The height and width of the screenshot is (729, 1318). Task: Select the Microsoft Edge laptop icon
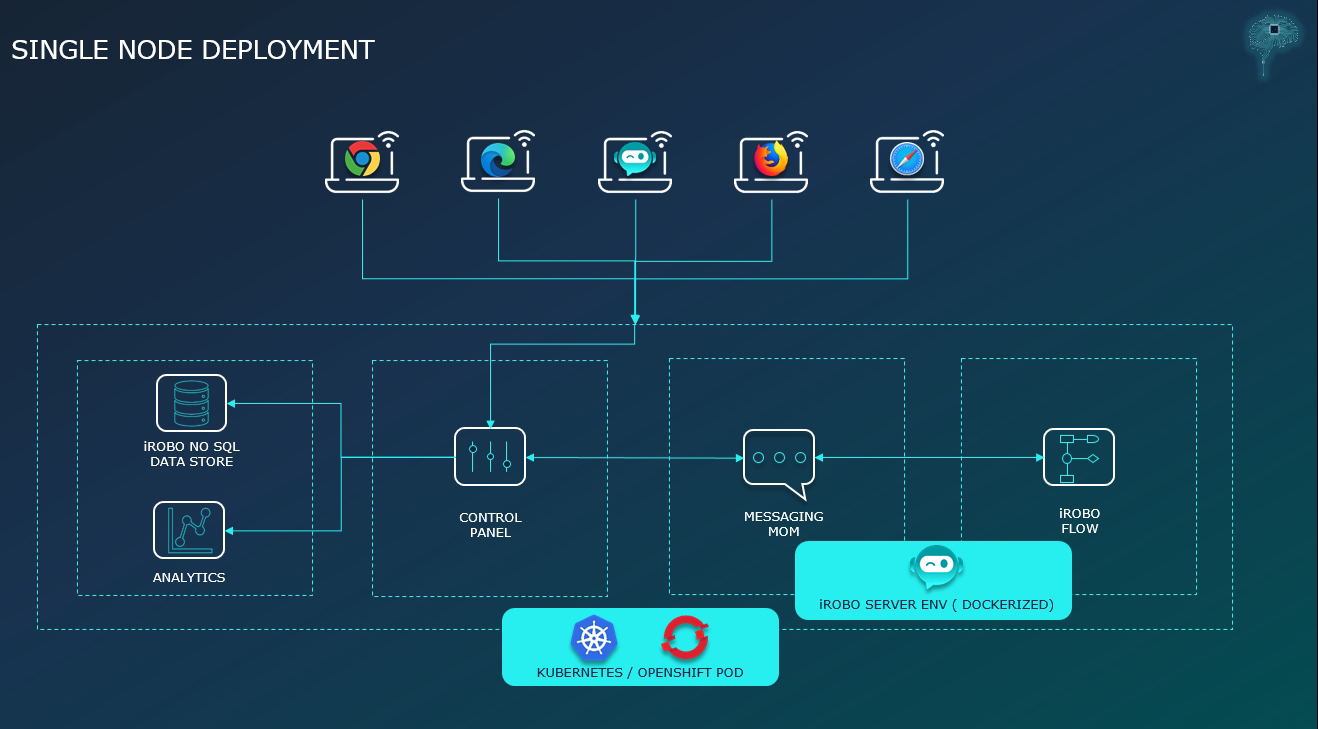[x=498, y=161]
